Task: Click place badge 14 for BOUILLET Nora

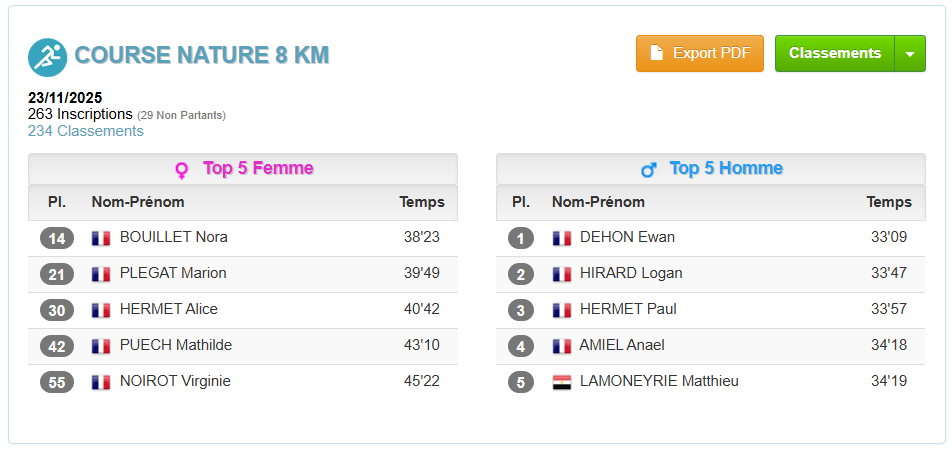Action: coord(57,238)
